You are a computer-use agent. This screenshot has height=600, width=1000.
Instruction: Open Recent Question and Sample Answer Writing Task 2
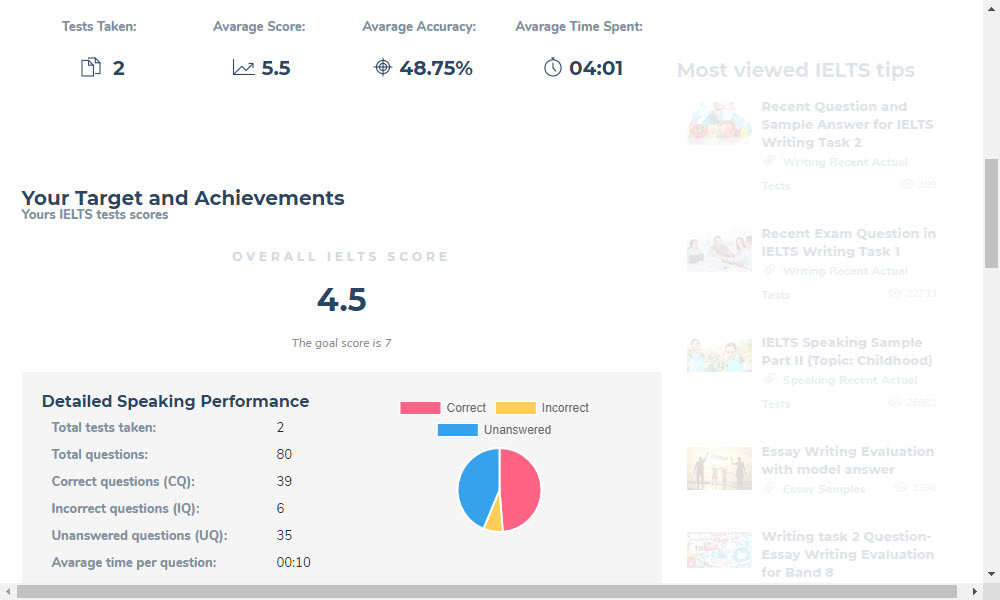tap(847, 124)
